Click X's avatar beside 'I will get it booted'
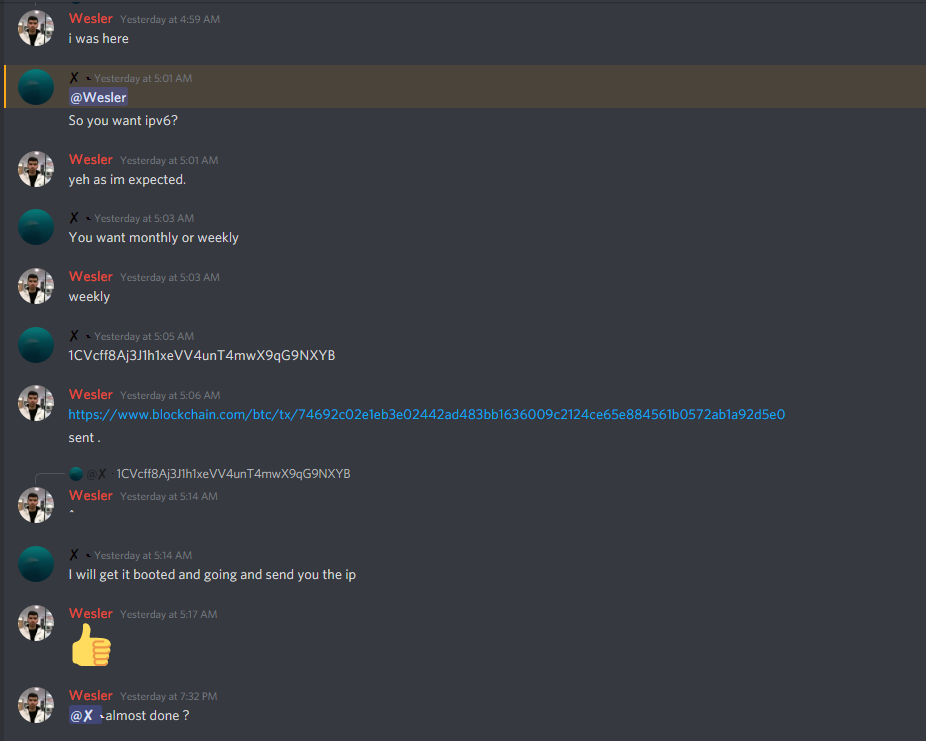The height and width of the screenshot is (741, 926). coord(36,564)
